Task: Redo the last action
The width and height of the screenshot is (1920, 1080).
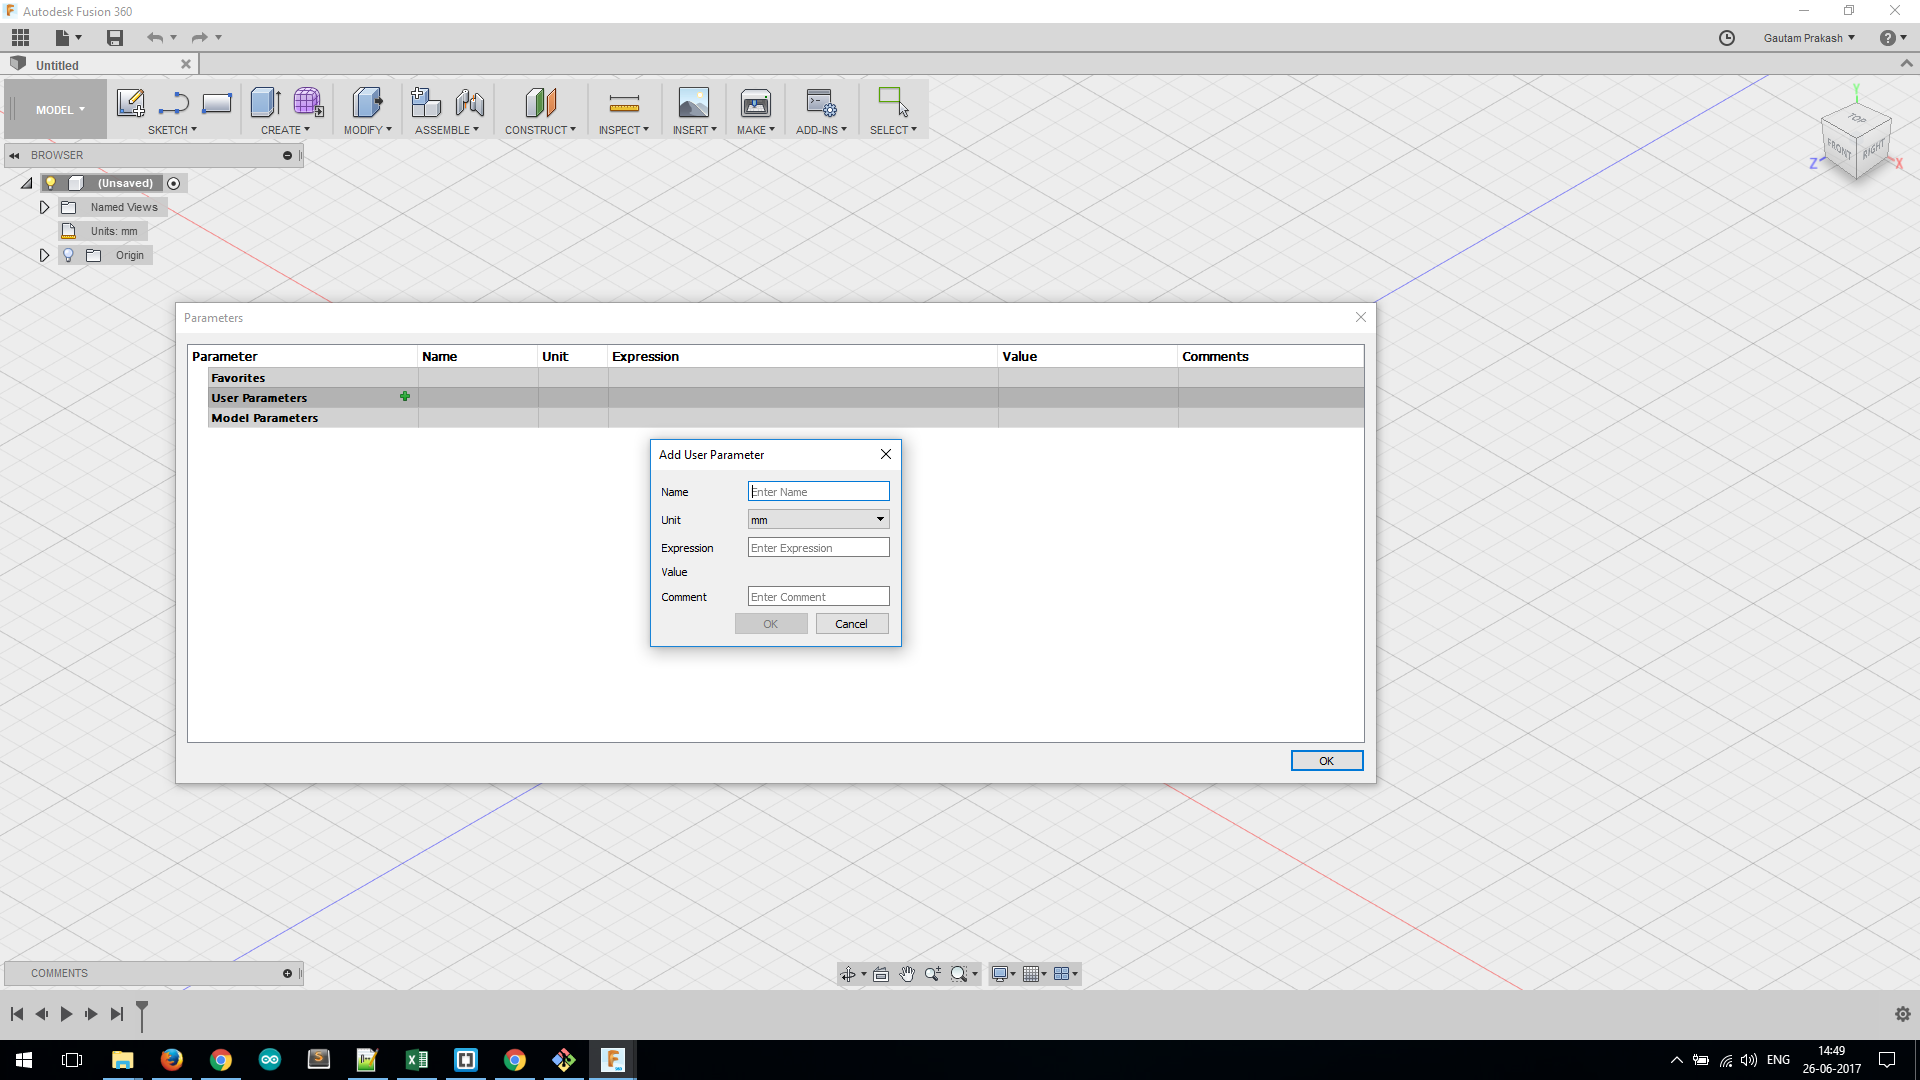Action: point(200,38)
